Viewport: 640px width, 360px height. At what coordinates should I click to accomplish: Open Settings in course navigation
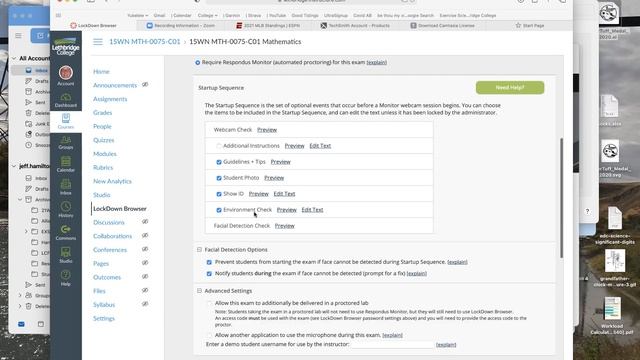coord(104,318)
